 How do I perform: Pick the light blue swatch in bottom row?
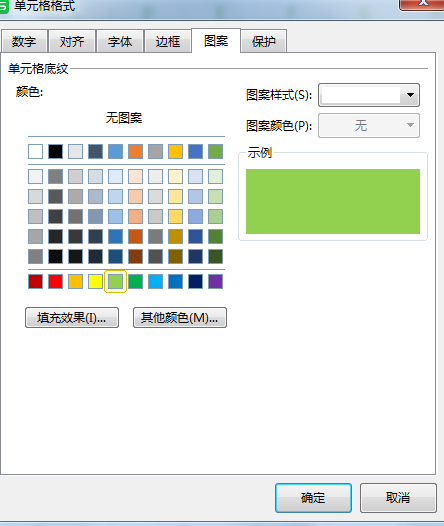click(x=155, y=281)
